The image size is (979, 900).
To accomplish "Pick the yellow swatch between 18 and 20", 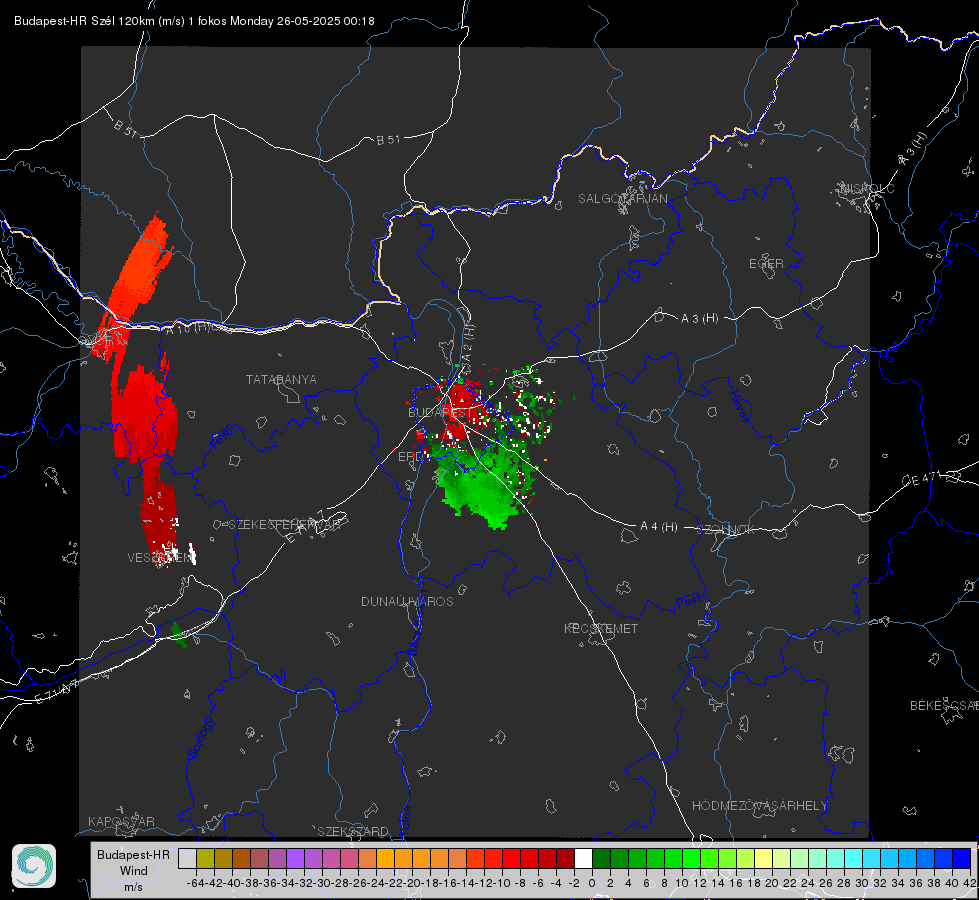I will pos(764,858).
